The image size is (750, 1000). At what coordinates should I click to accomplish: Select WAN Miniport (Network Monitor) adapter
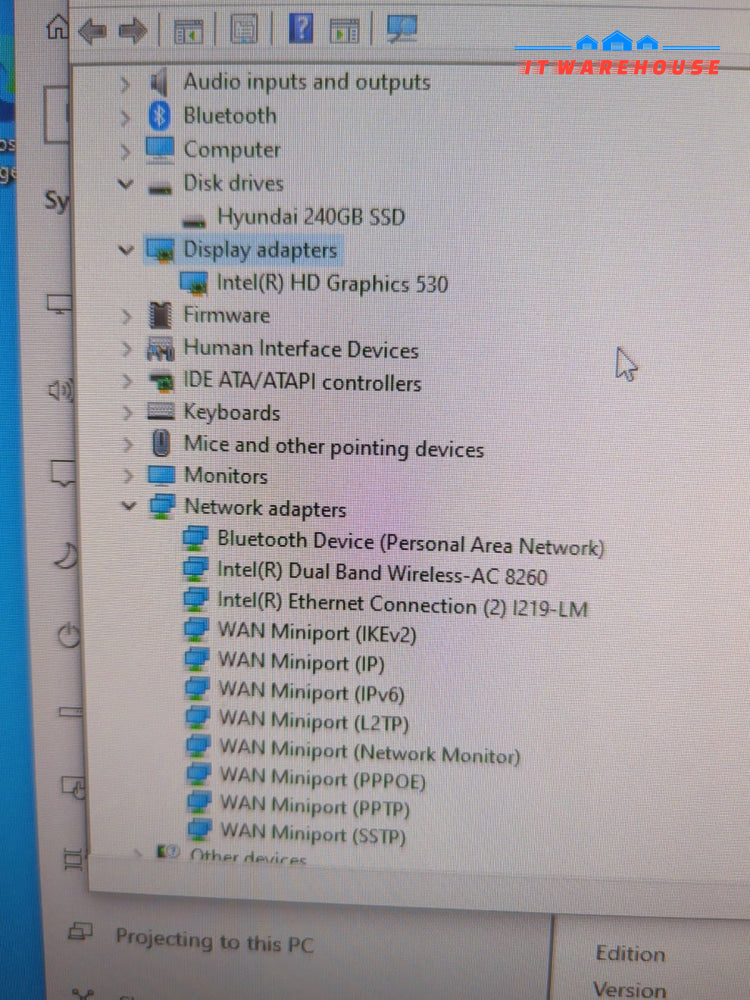point(369,753)
